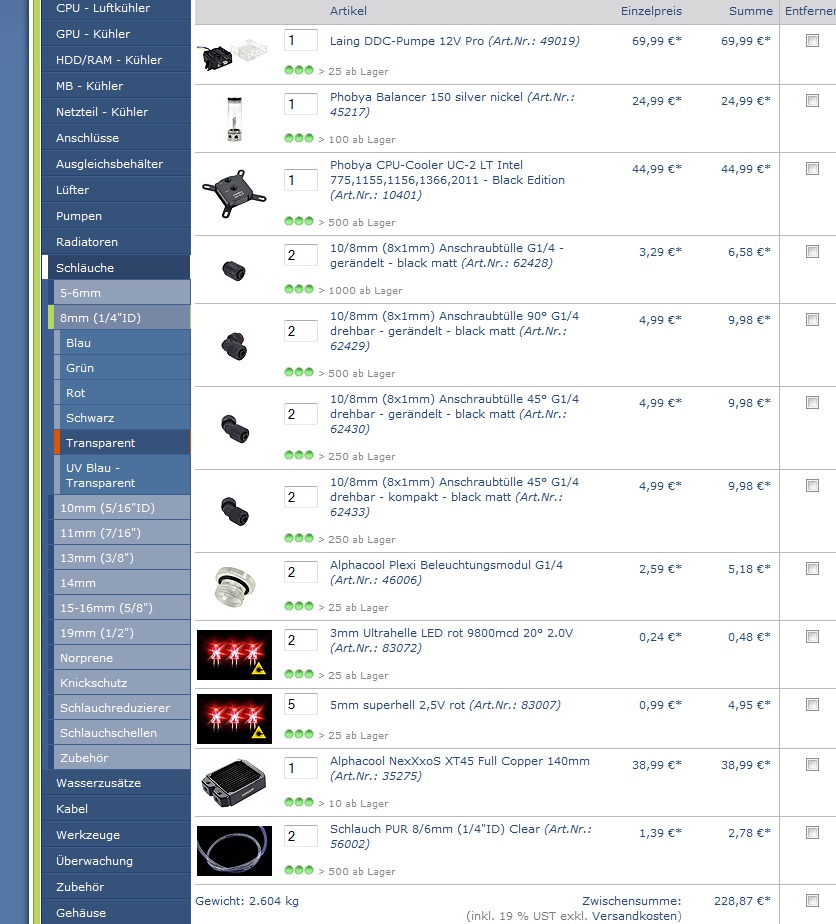Open Alphacool Plexi Beleuchtungsmodul image
The width and height of the screenshot is (836, 924).
tap(234, 586)
